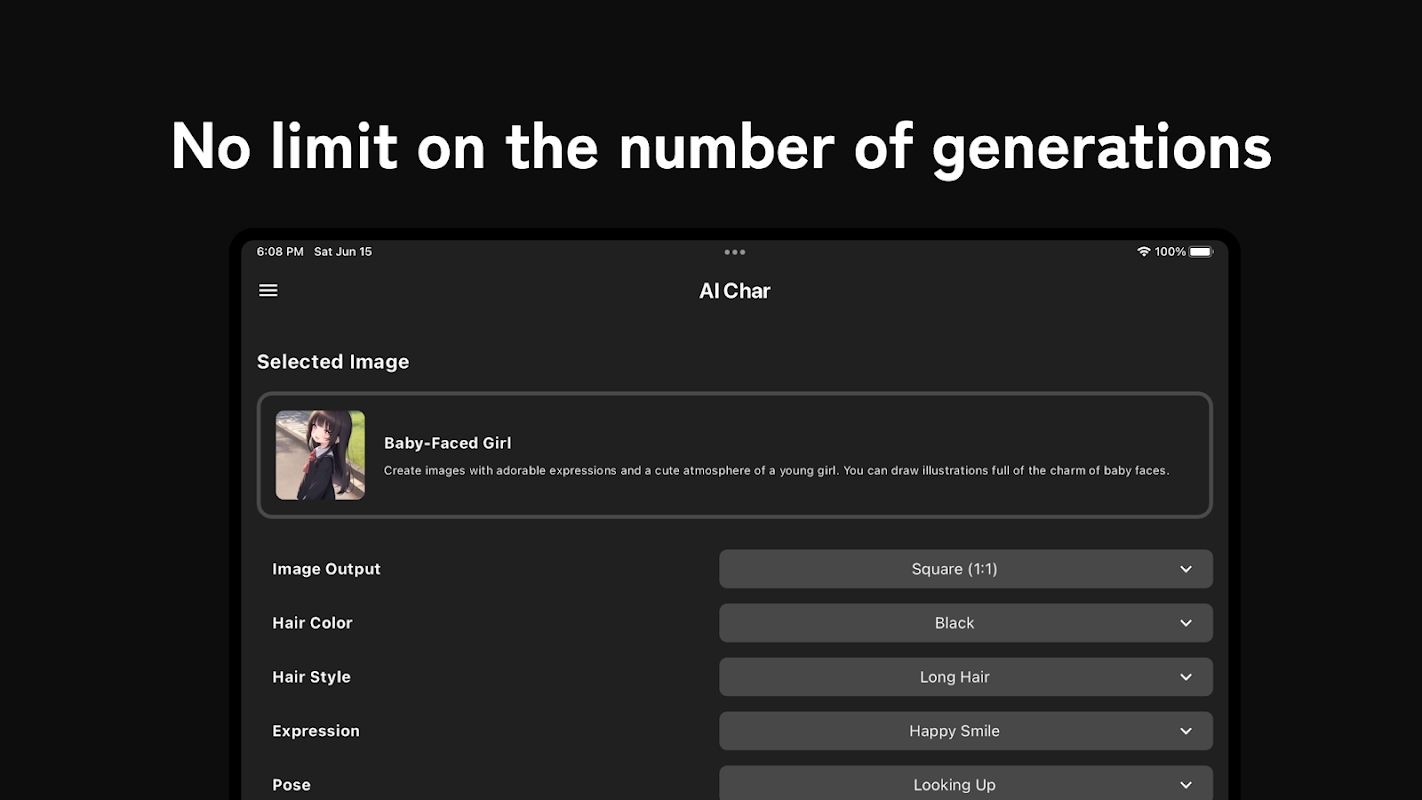Expand the Looking Up pose dropdown
The height and width of the screenshot is (800, 1422).
click(953, 784)
